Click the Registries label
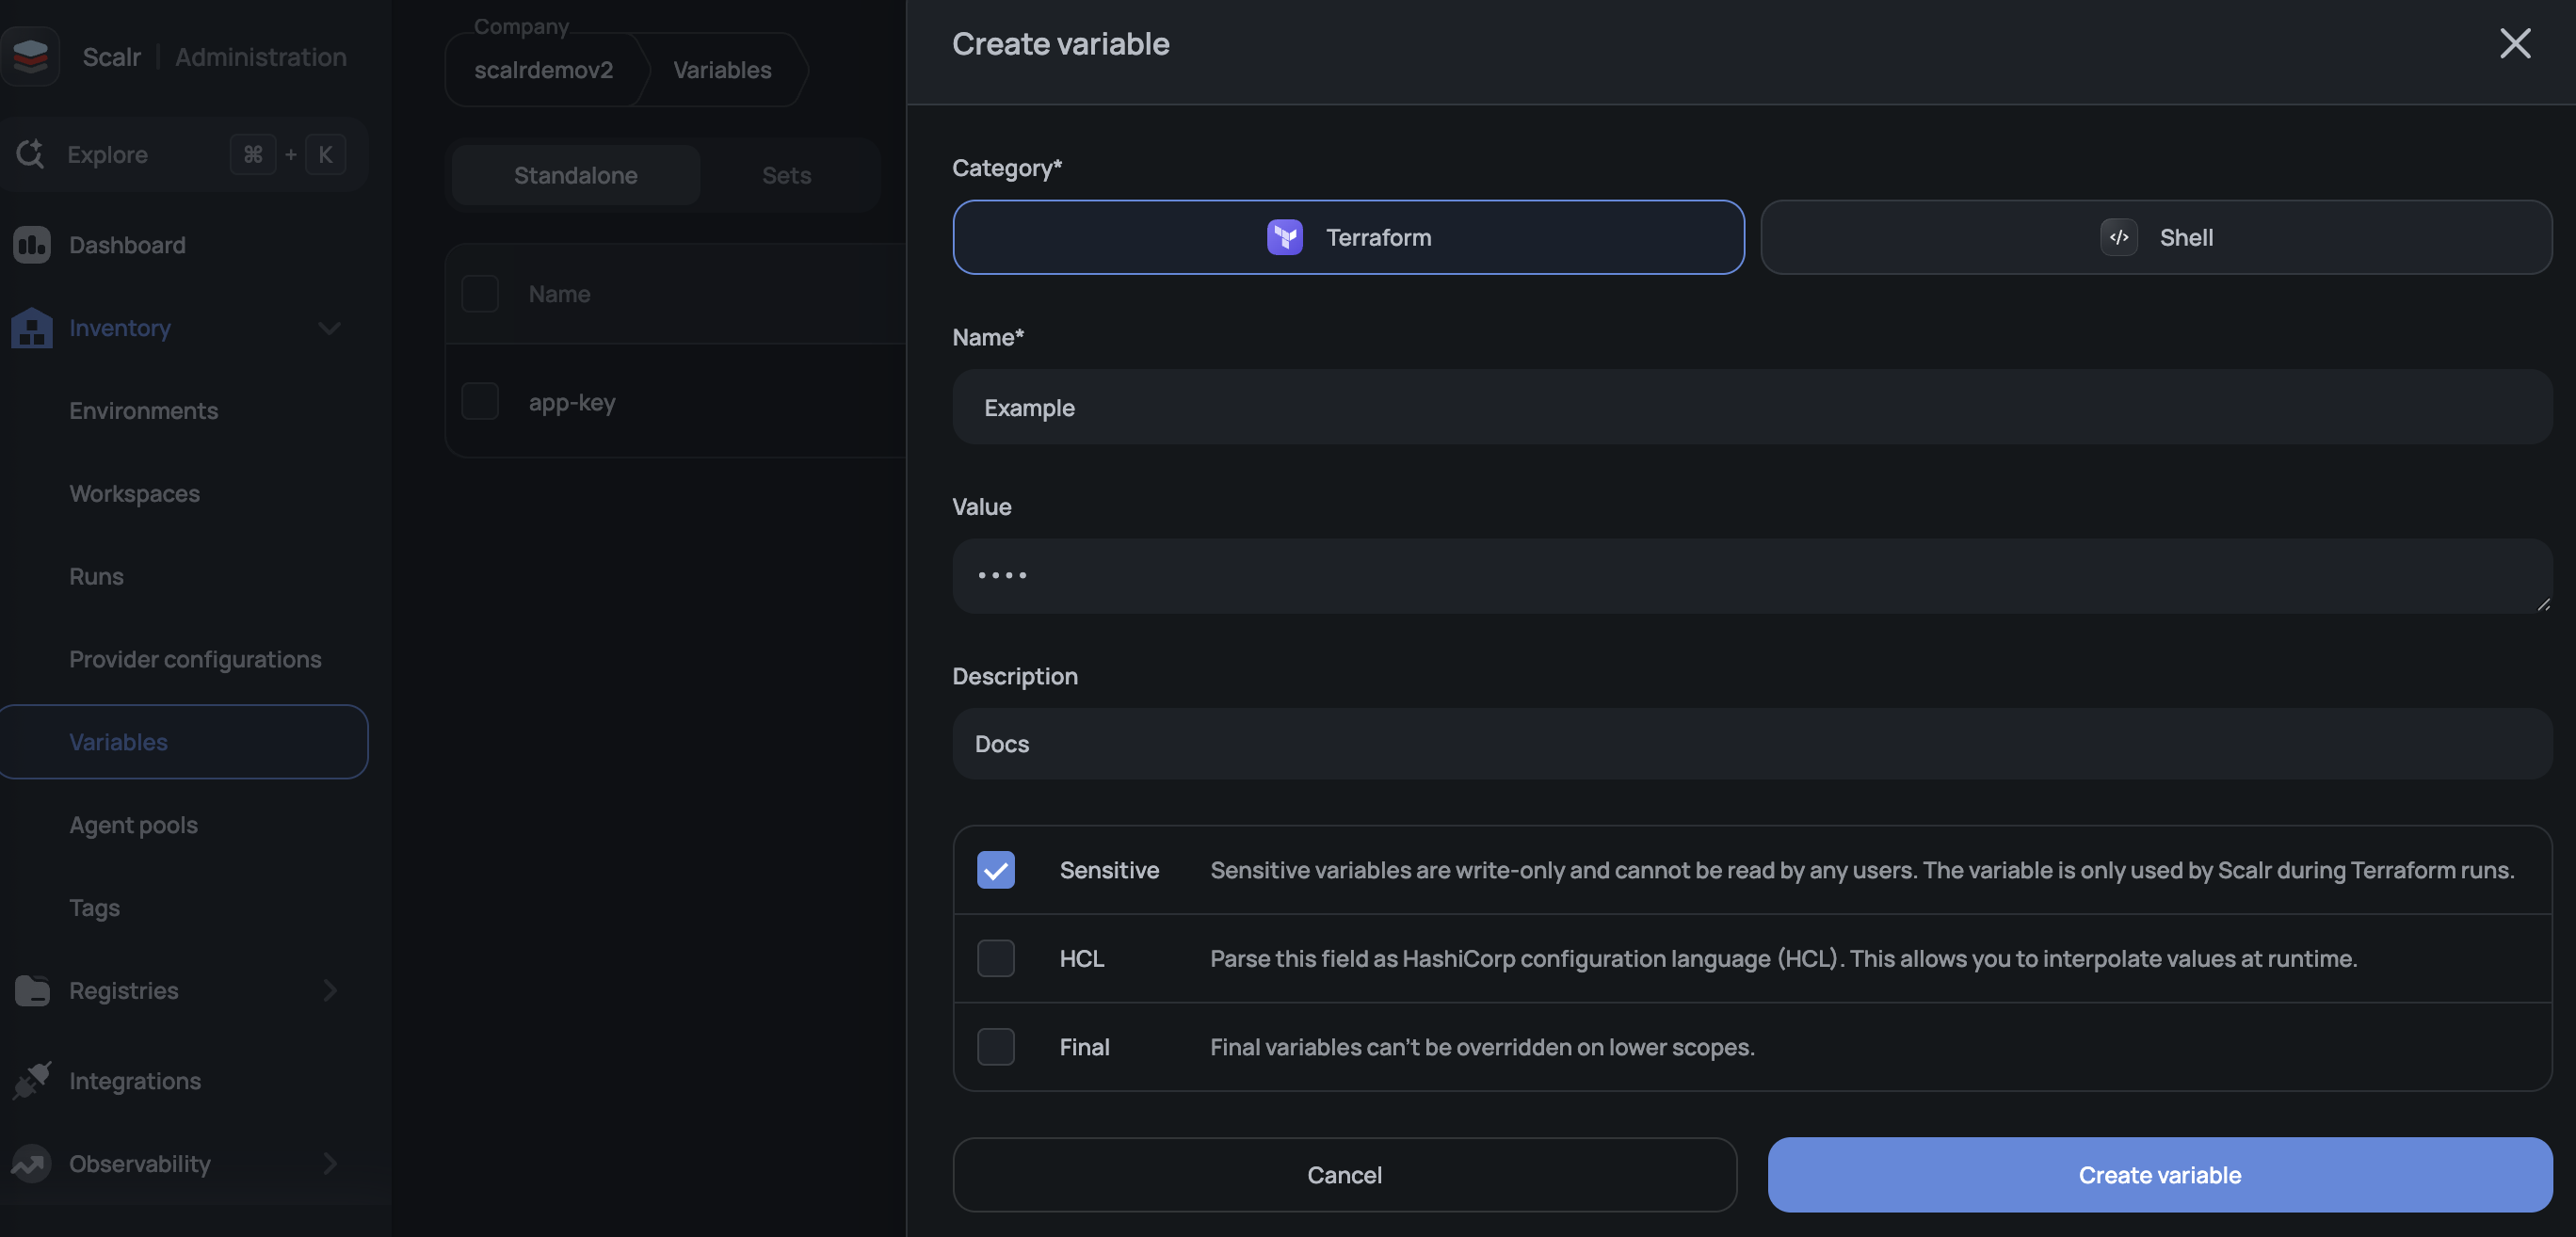2576x1237 pixels. click(124, 990)
